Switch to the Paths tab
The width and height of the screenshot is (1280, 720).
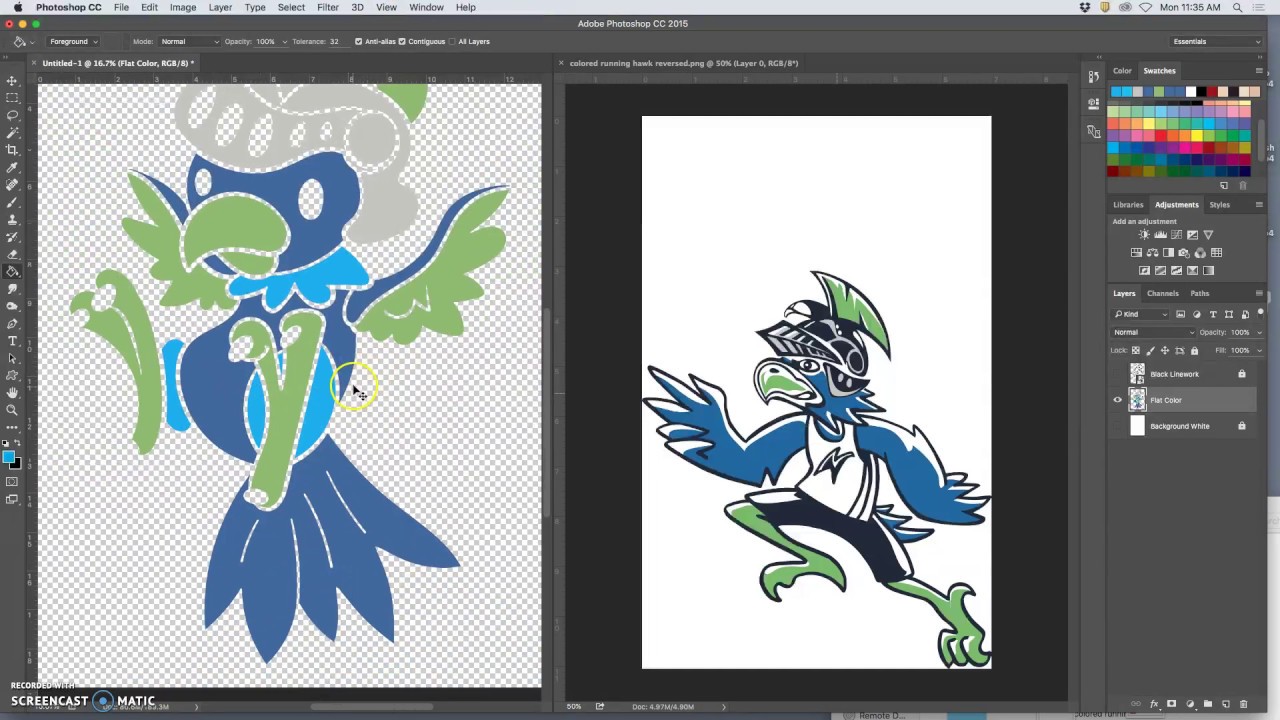tap(1199, 293)
